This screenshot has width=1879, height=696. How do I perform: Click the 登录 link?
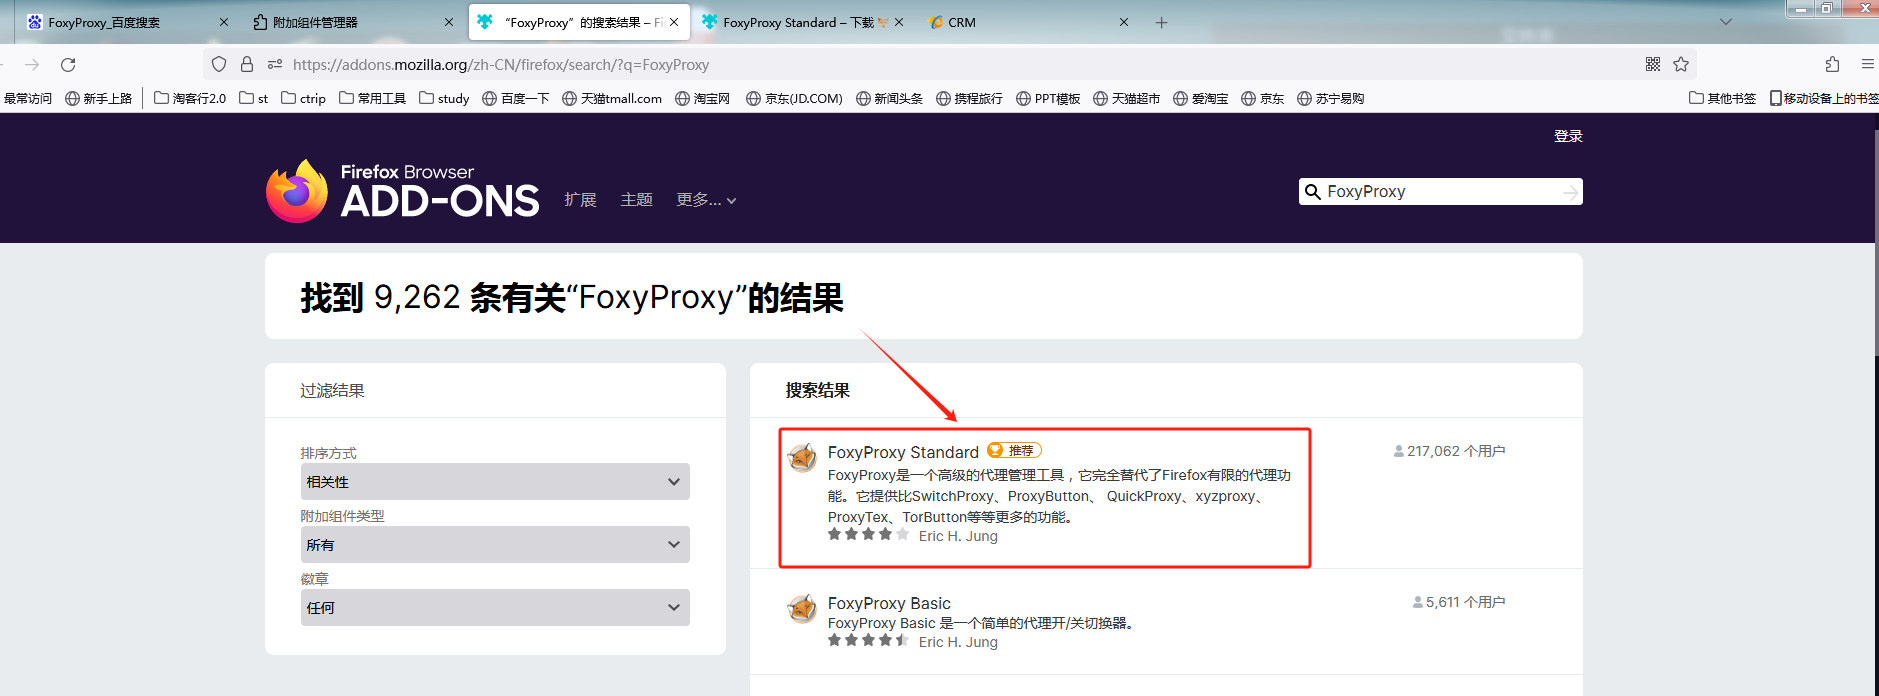pyautogui.click(x=1568, y=136)
